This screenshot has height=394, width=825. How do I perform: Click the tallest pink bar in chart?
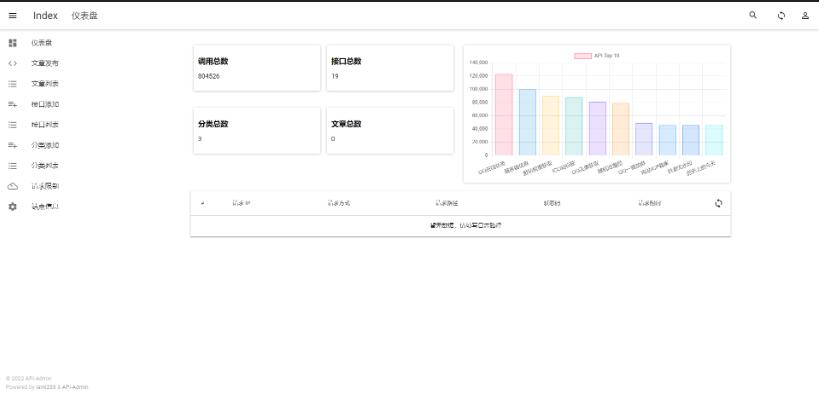[x=504, y=115]
